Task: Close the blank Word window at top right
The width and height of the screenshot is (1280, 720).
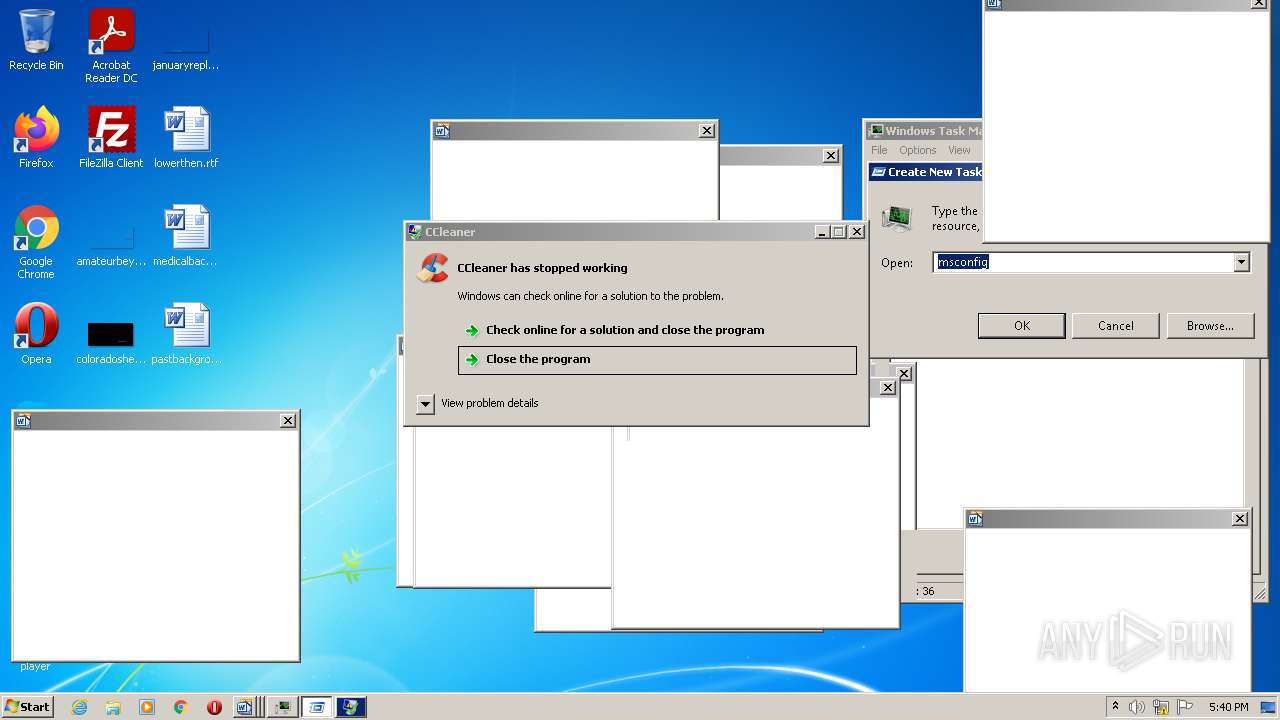Action: click(x=1259, y=4)
